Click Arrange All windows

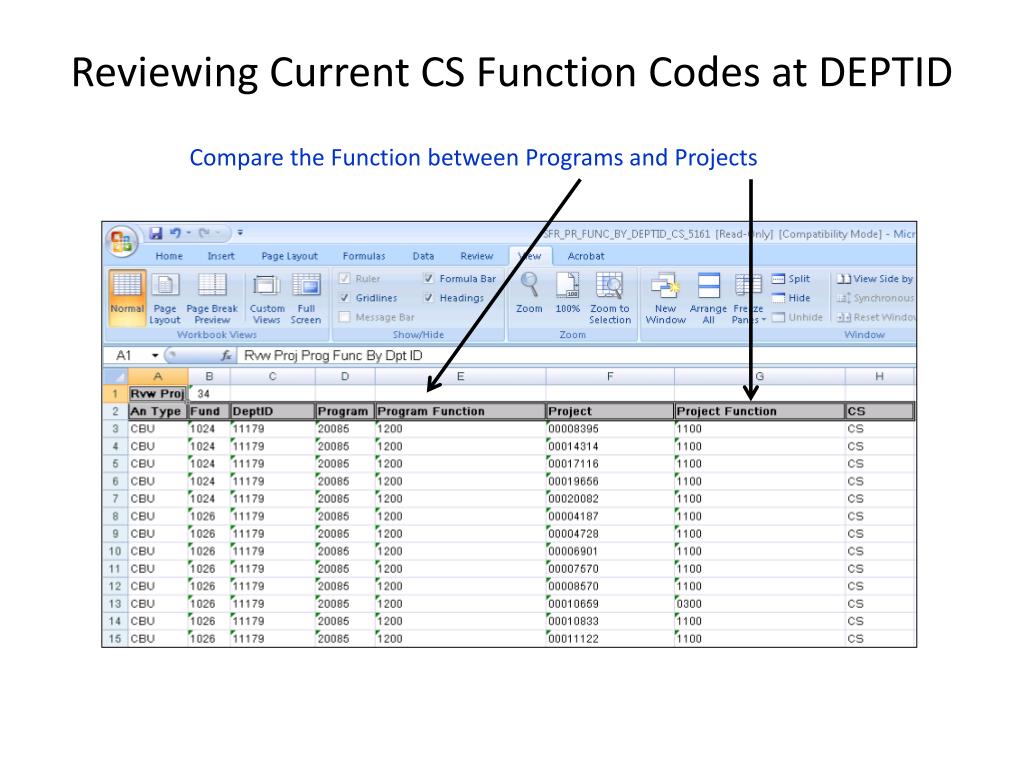click(709, 298)
